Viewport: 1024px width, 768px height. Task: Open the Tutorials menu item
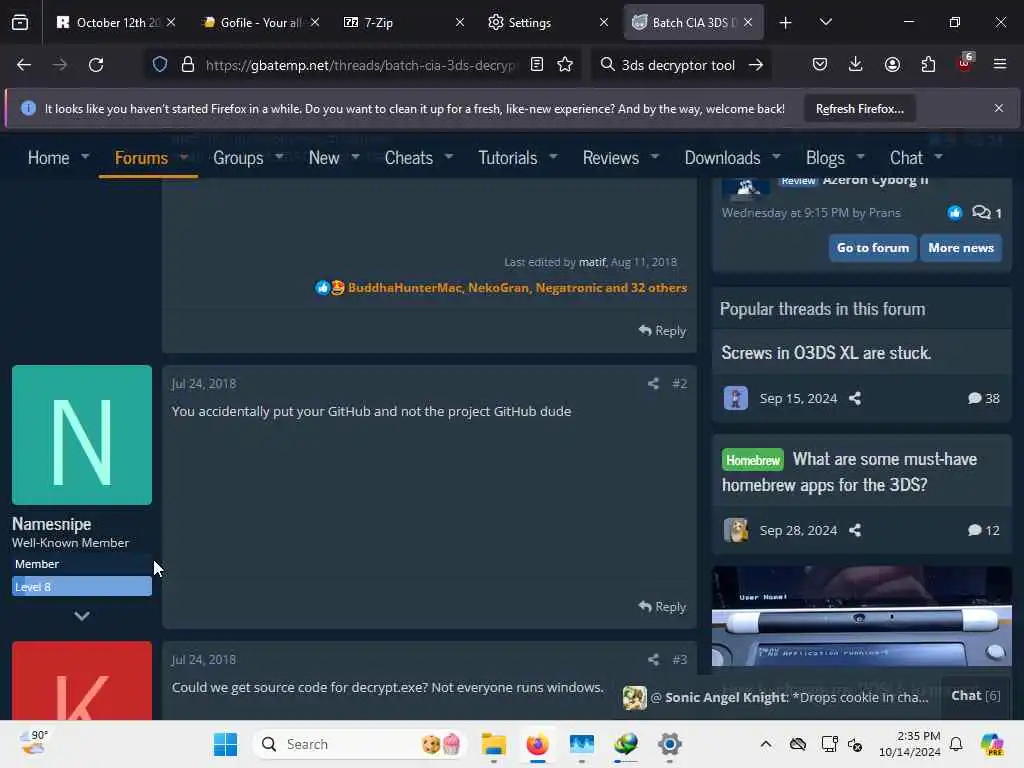click(507, 157)
